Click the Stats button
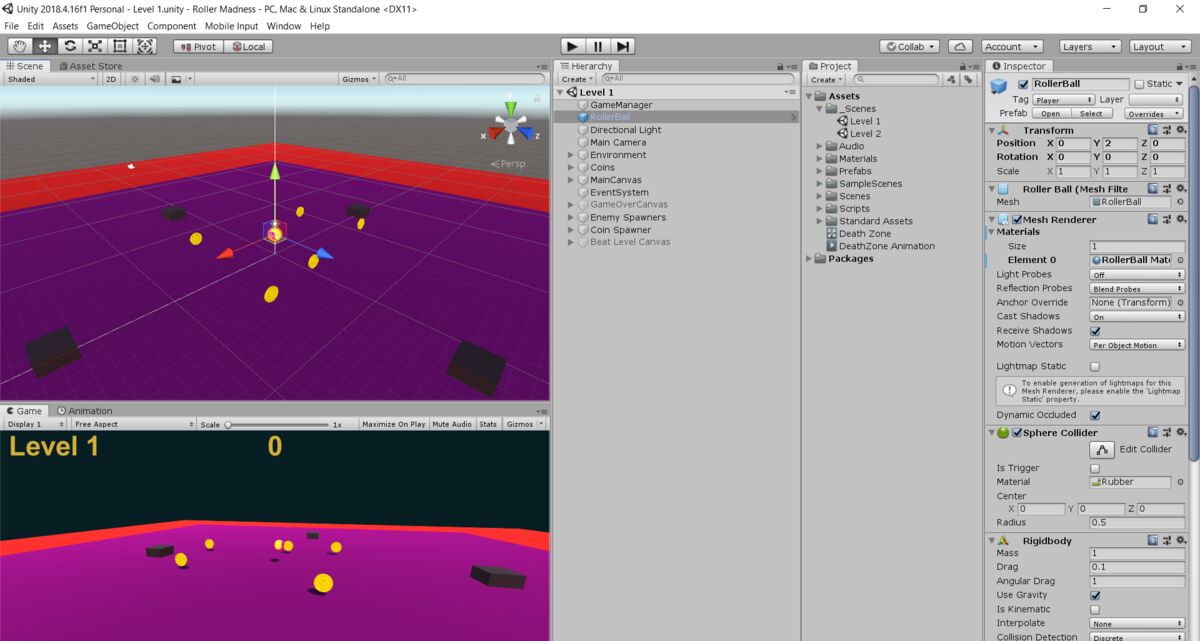 (x=488, y=424)
